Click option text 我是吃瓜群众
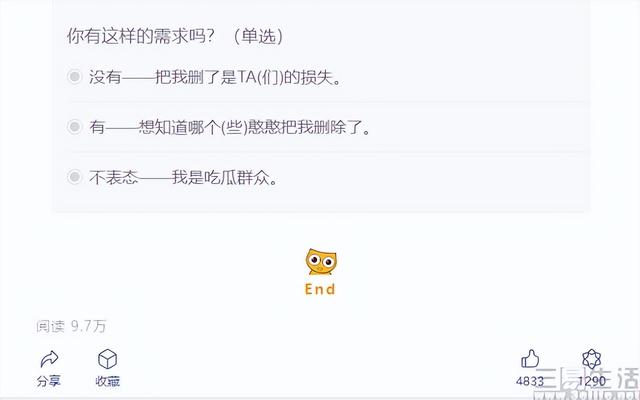 click(x=224, y=178)
